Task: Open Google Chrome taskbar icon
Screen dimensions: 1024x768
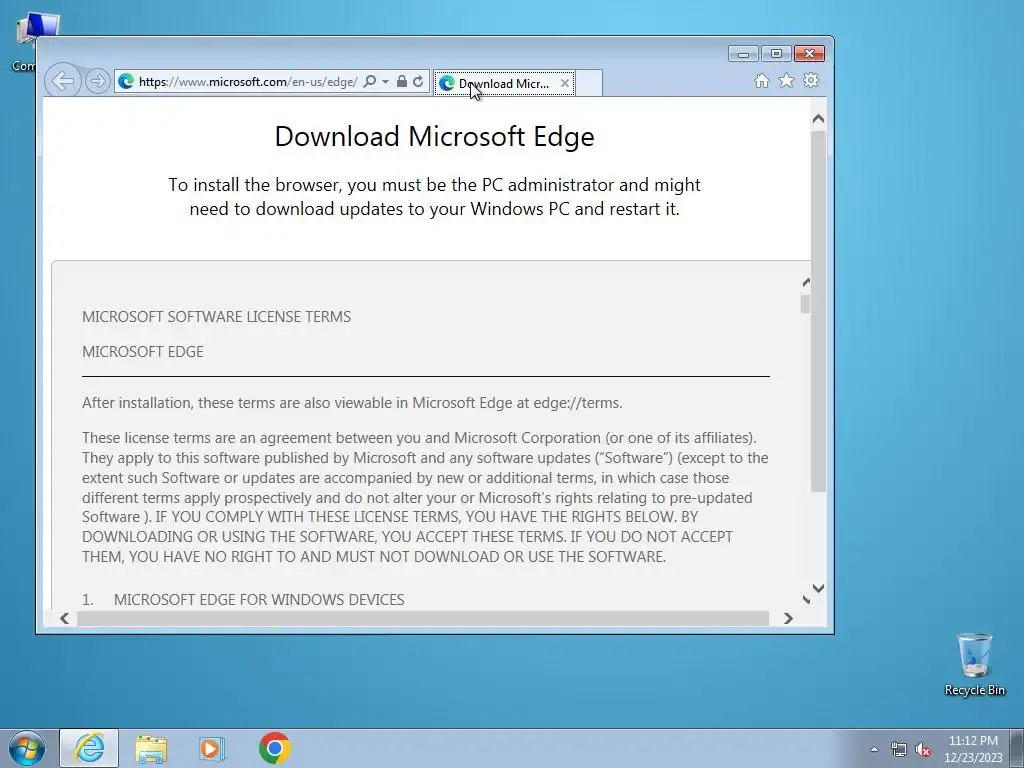Action: tap(274, 748)
